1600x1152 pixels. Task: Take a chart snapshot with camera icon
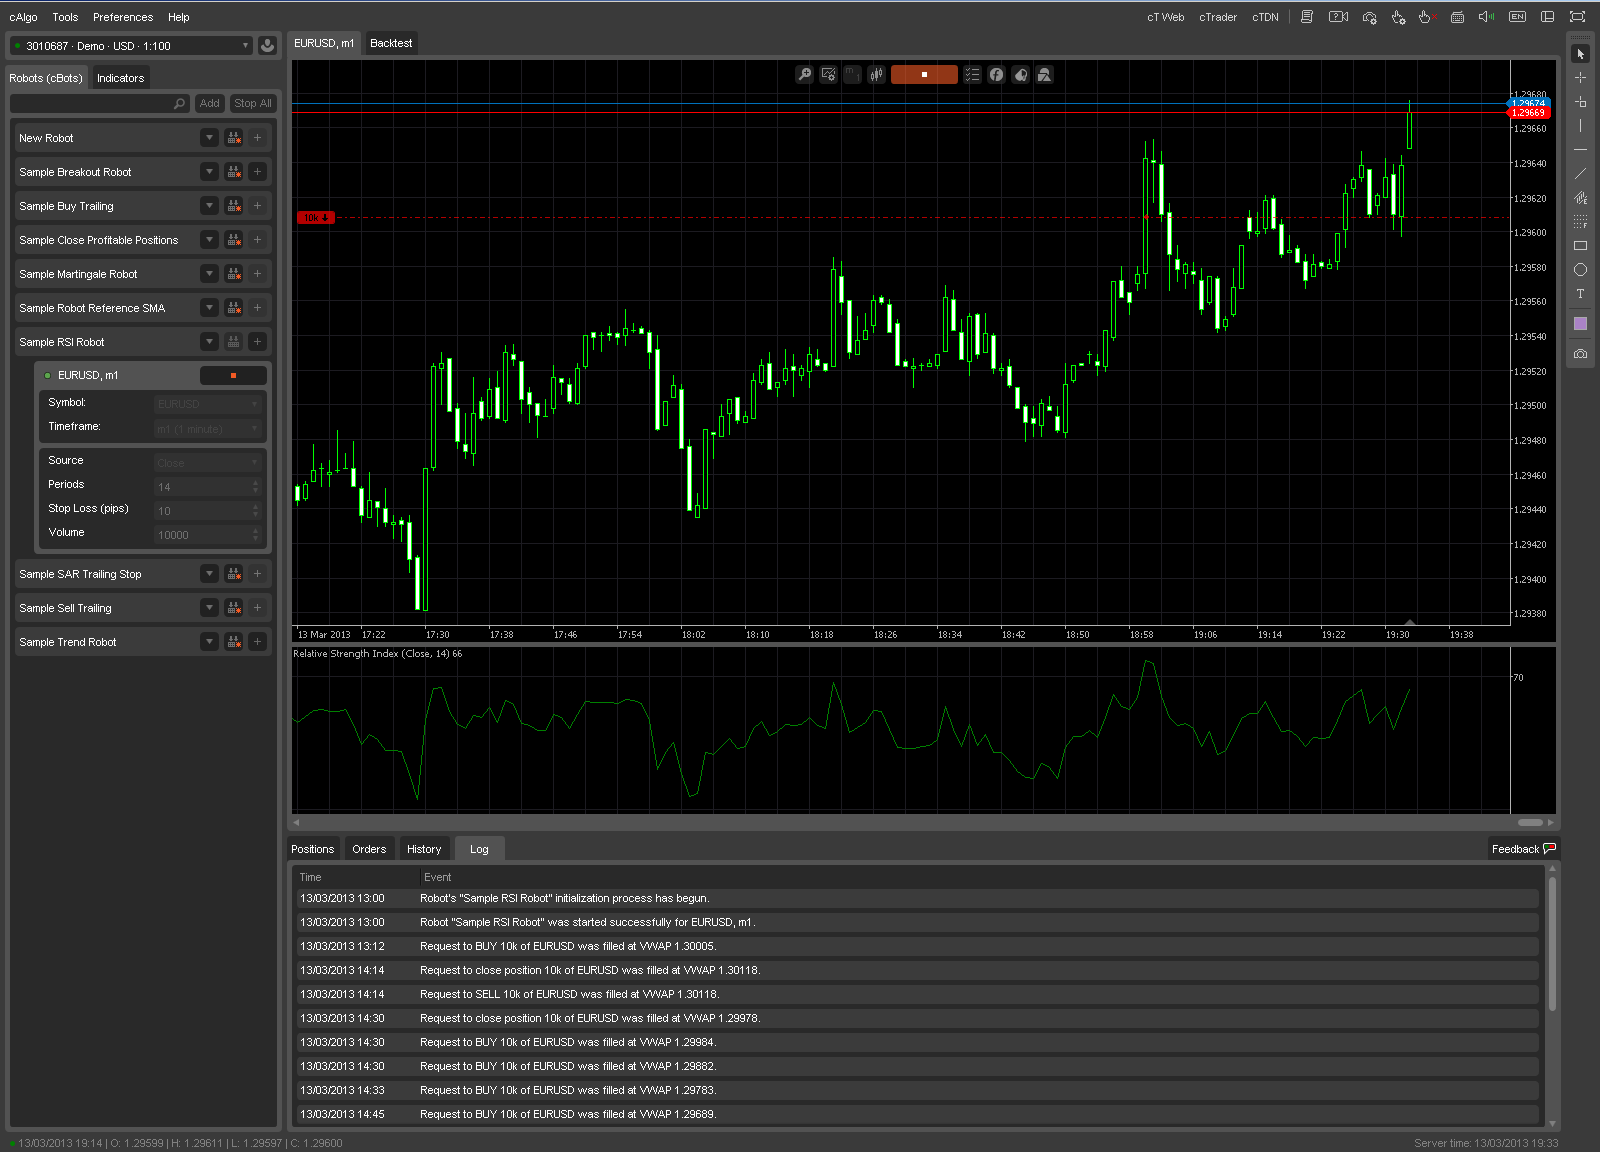[1580, 354]
